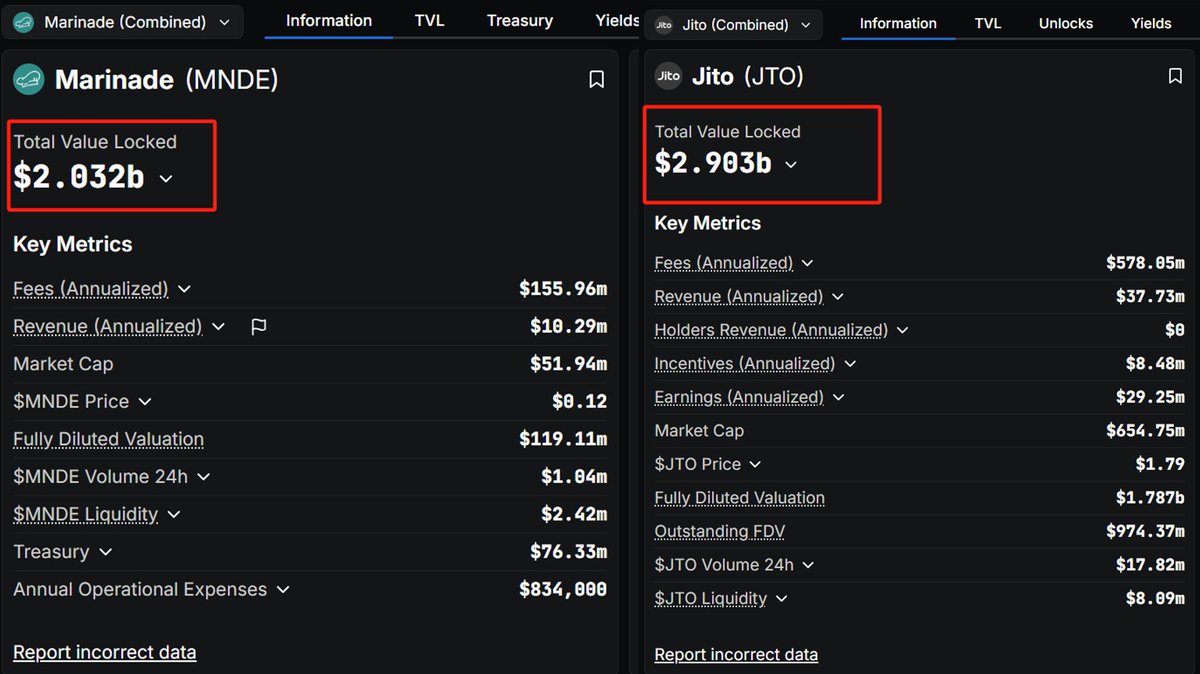The width and height of the screenshot is (1200, 674).
Task: Click the $29.25m earnings value
Action: point(1150,397)
